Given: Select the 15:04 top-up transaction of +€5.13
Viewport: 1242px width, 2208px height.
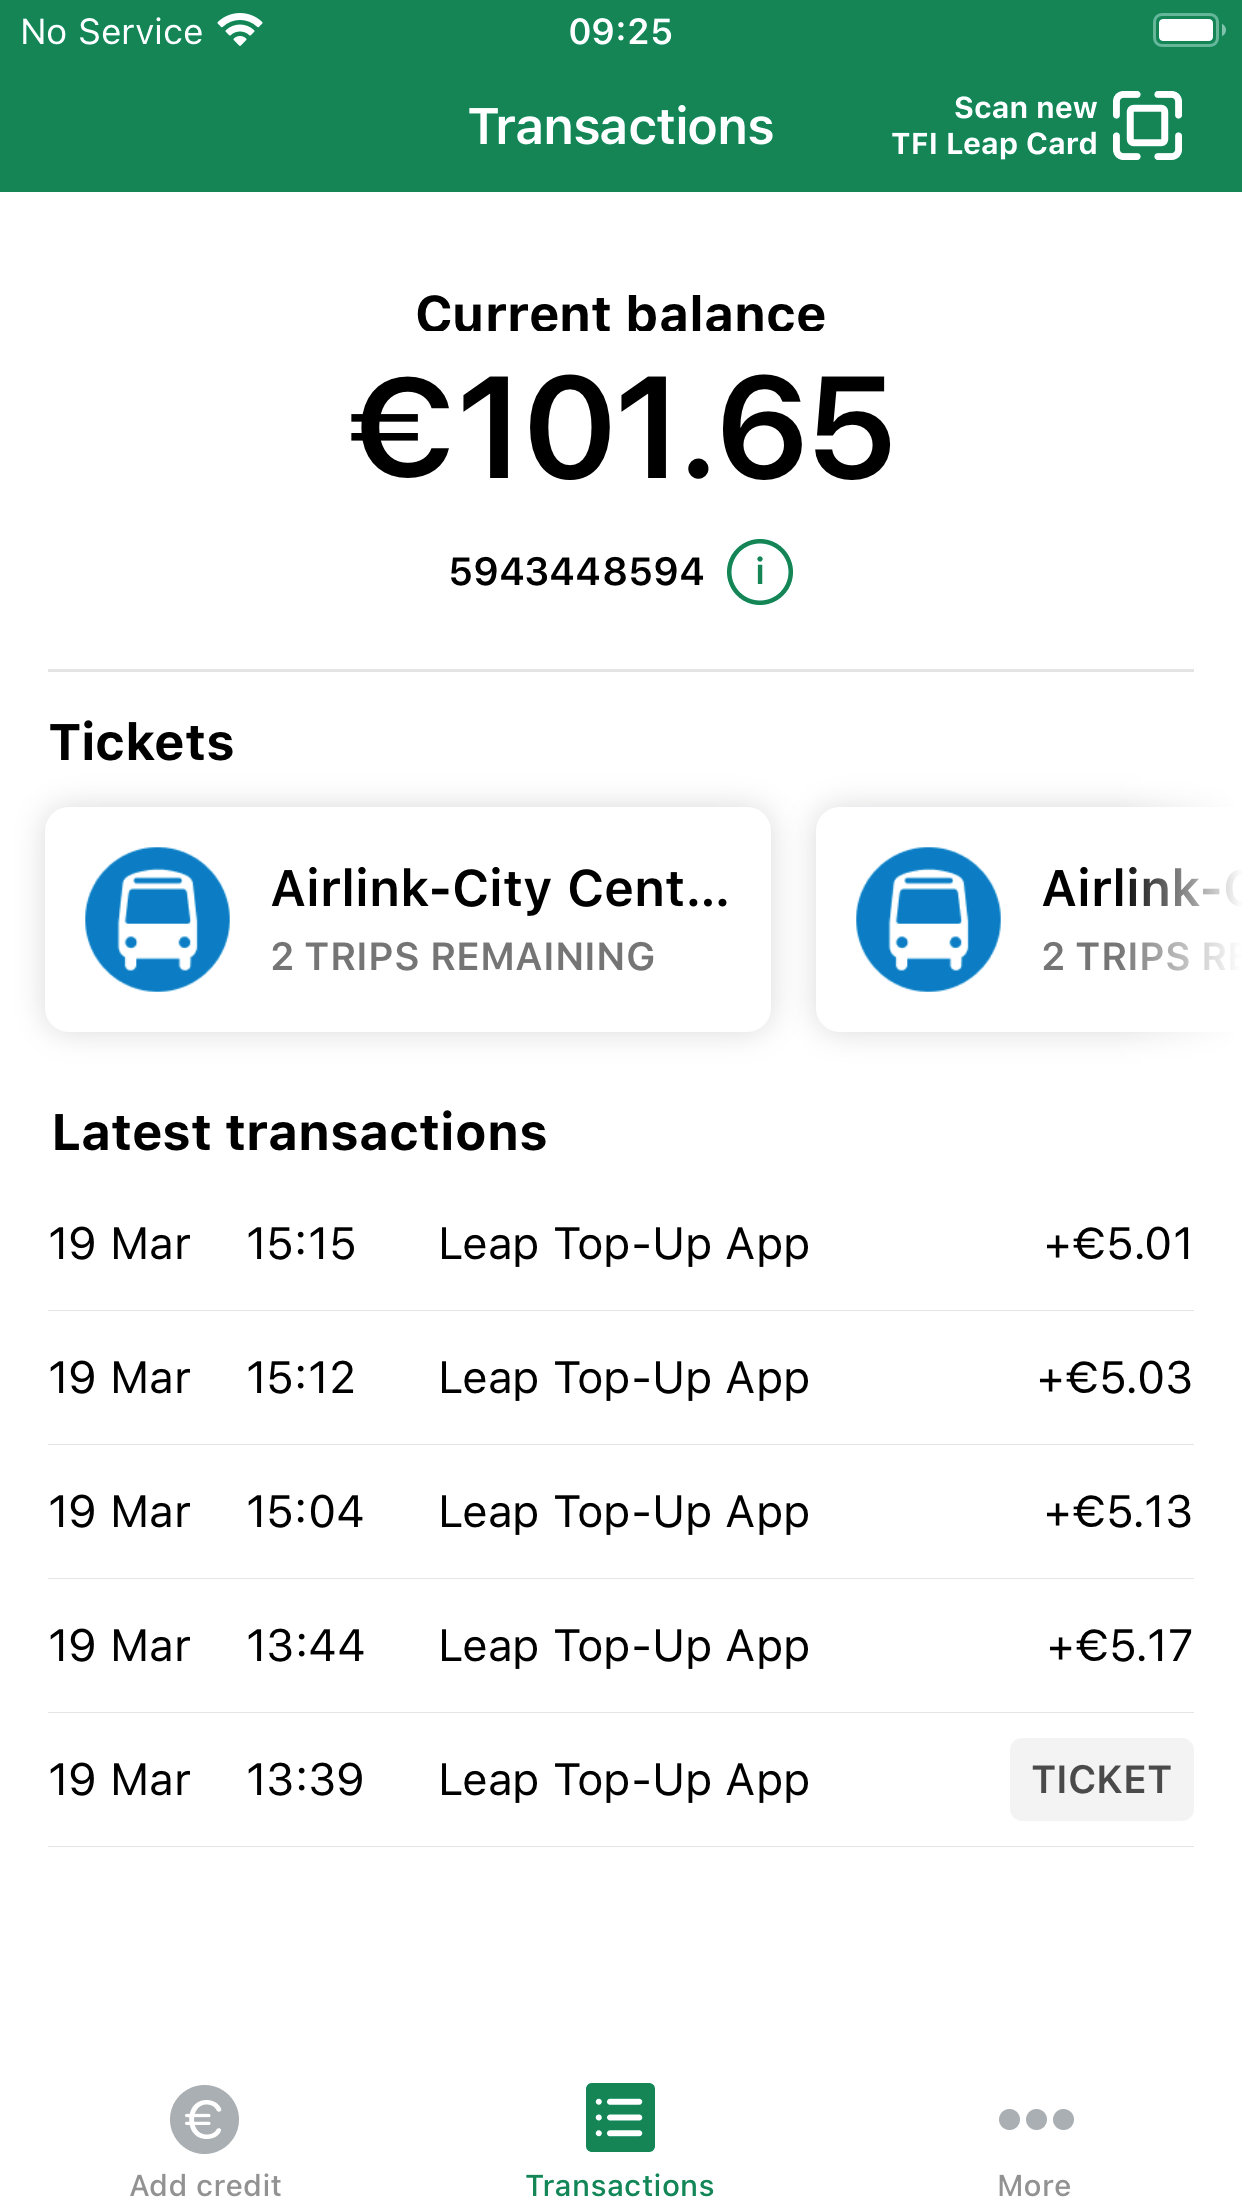Looking at the screenshot, I should 620,1512.
